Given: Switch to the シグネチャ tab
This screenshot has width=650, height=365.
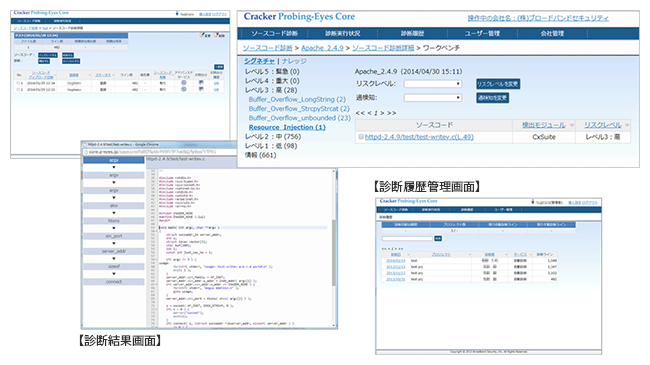Looking at the screenshot, I should [x=259, y=61].
